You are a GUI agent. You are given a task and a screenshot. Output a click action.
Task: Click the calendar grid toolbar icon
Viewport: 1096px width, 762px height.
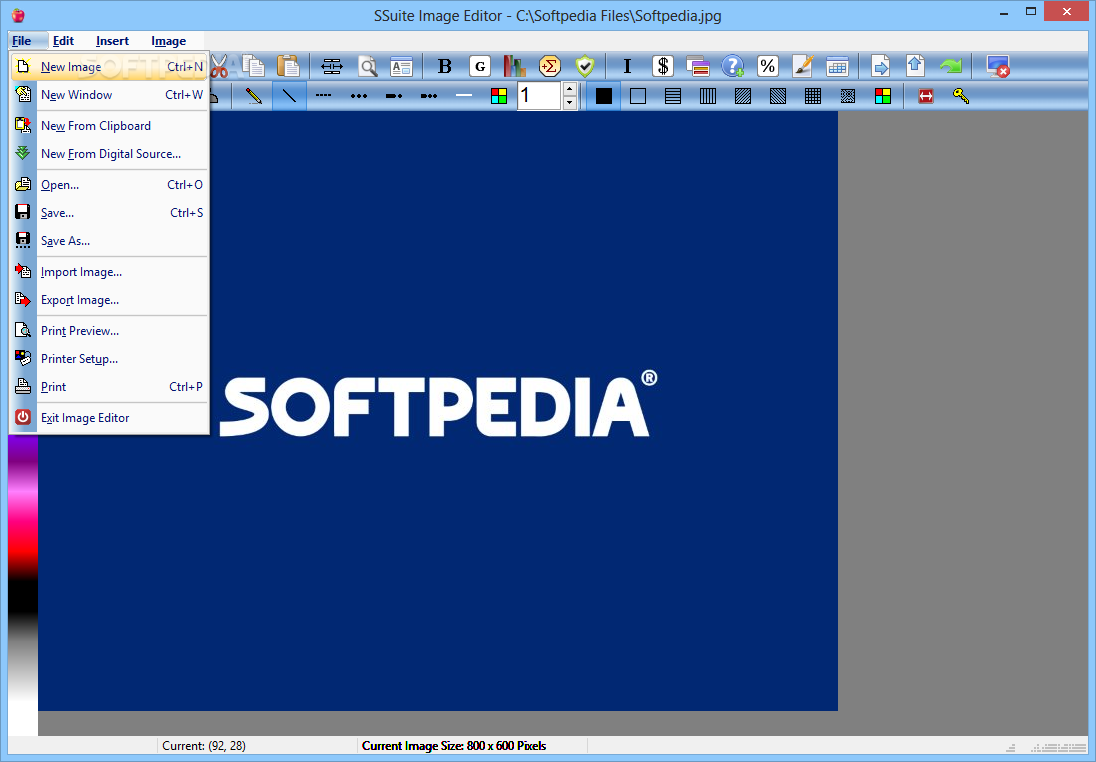837,66
